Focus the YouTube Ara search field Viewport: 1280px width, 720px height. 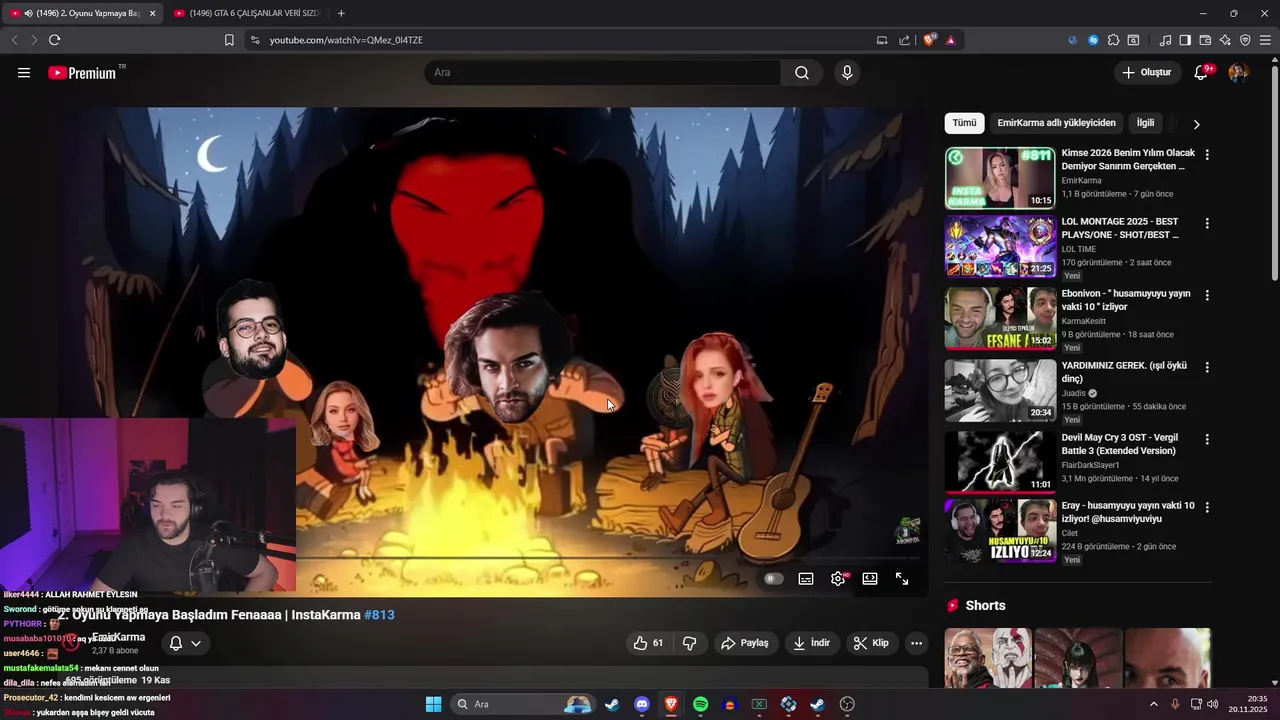[603, 72]
